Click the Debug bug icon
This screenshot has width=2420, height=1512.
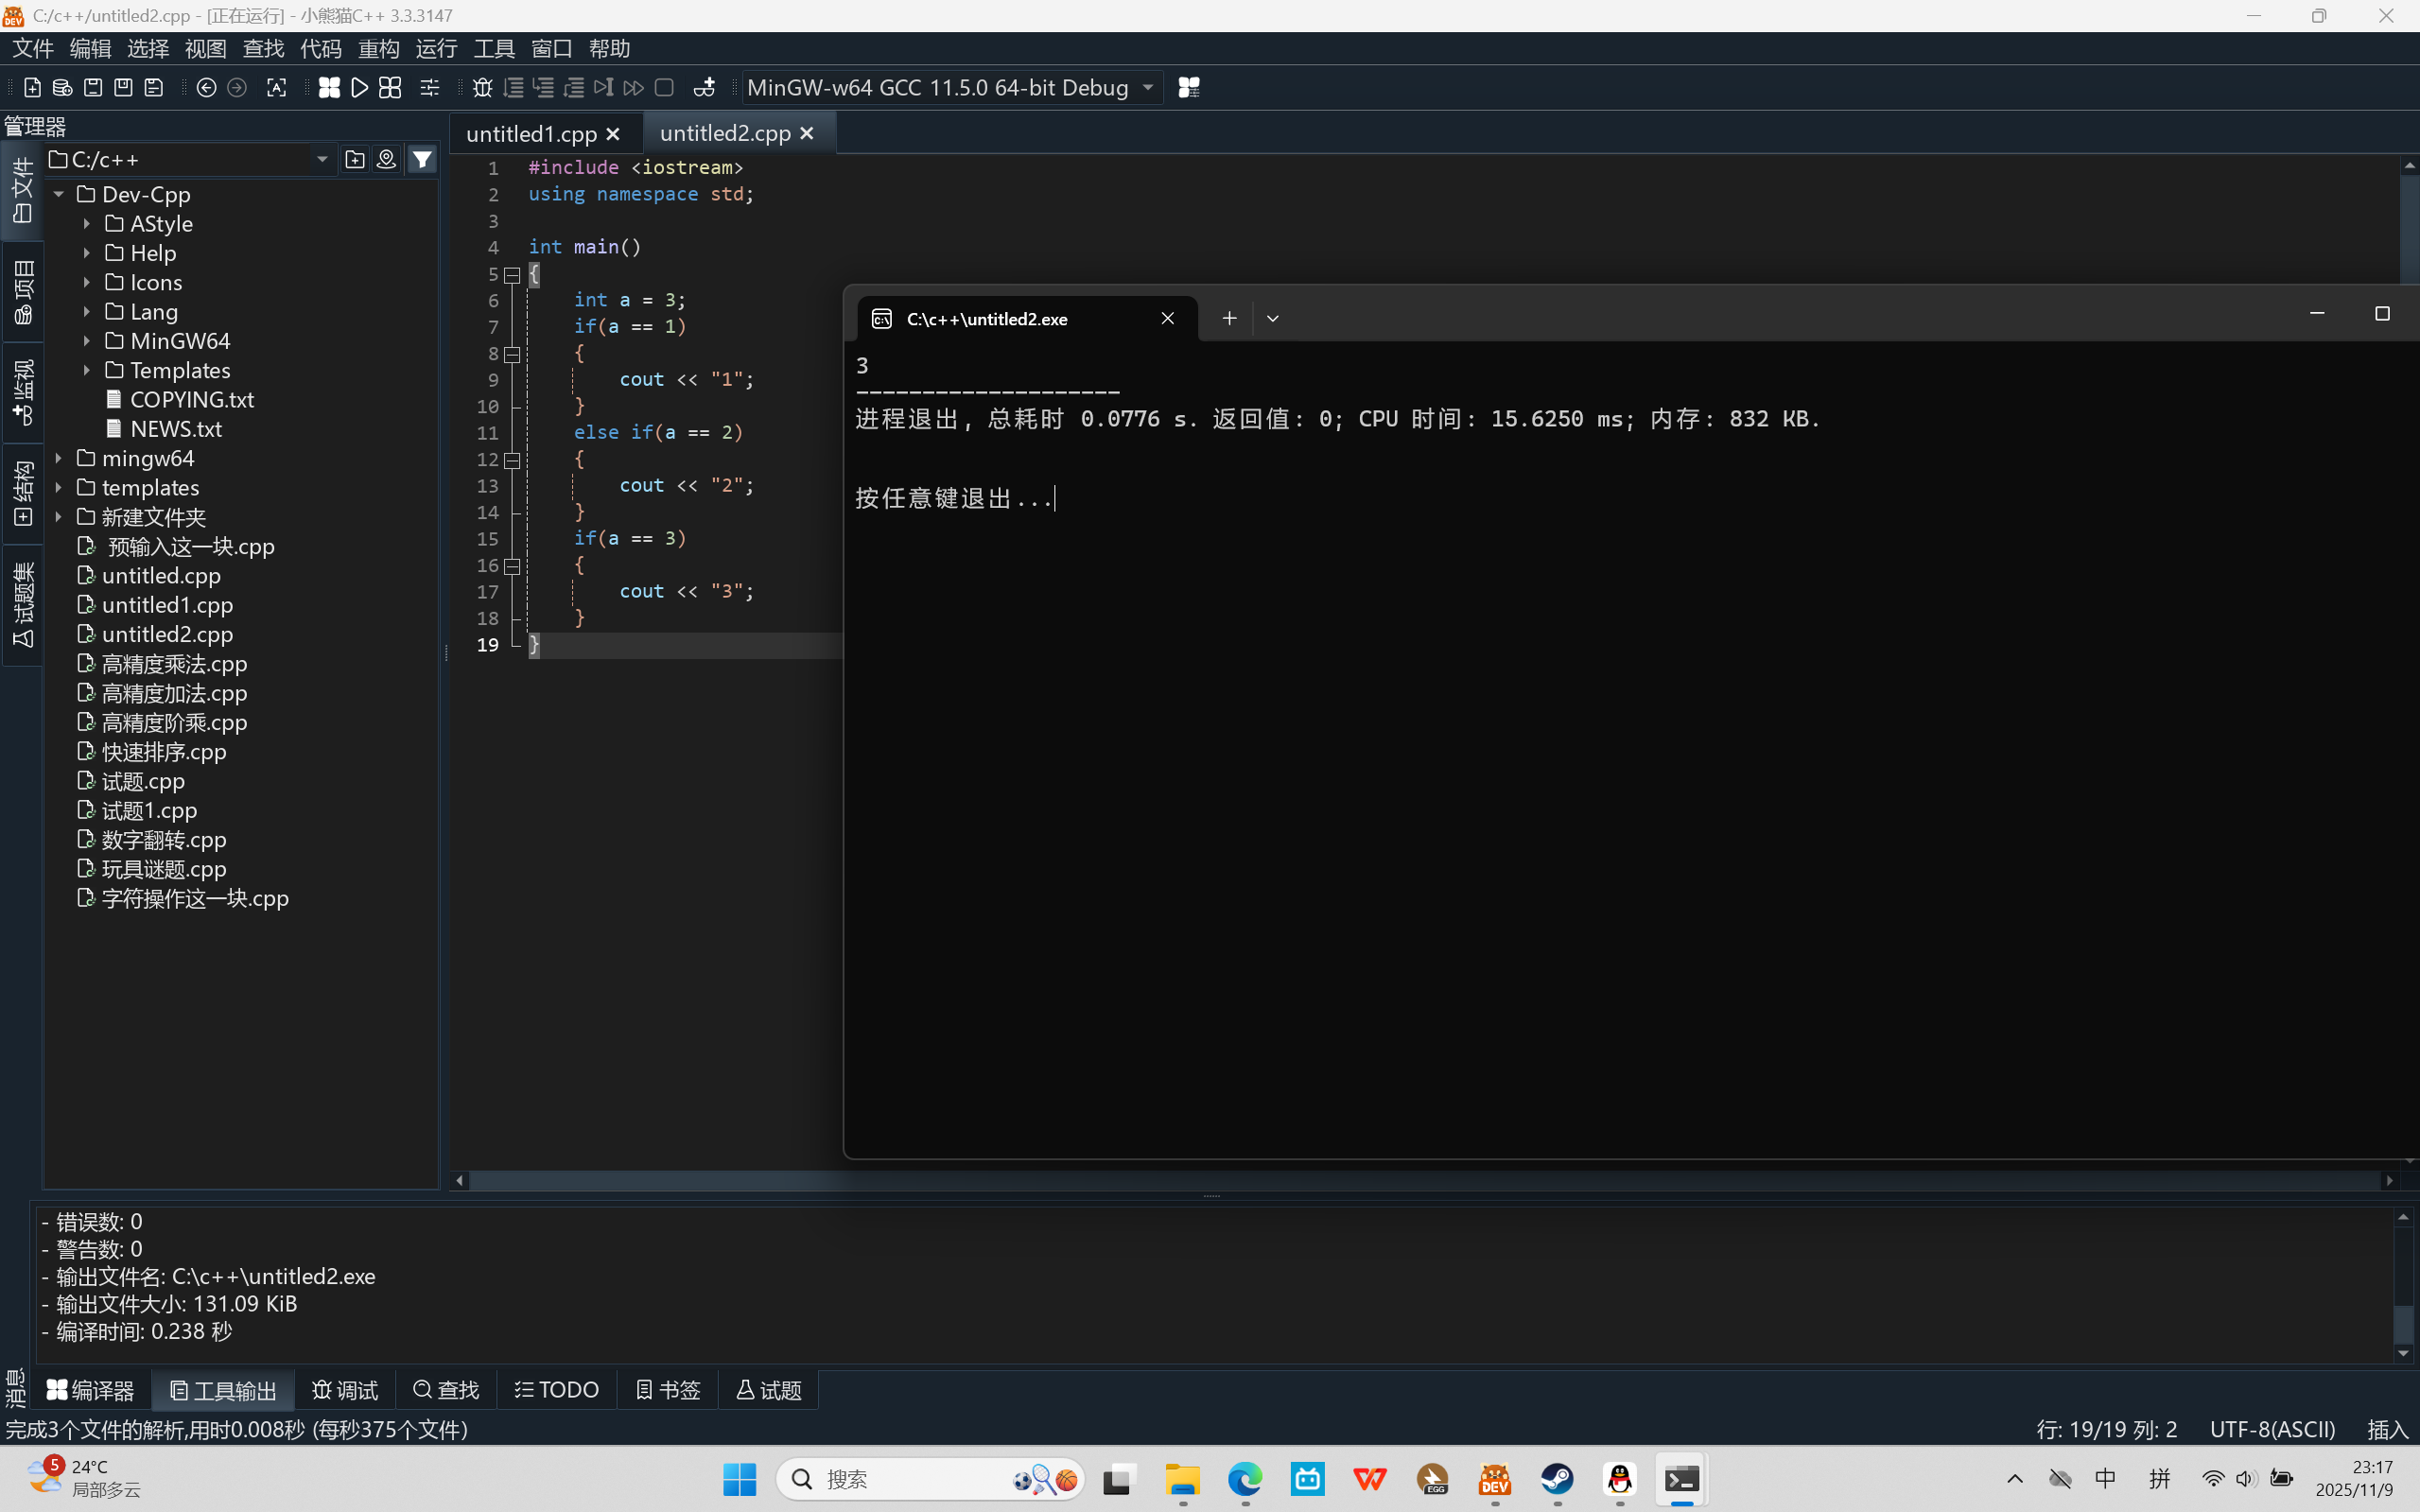(x=482, y=88)
